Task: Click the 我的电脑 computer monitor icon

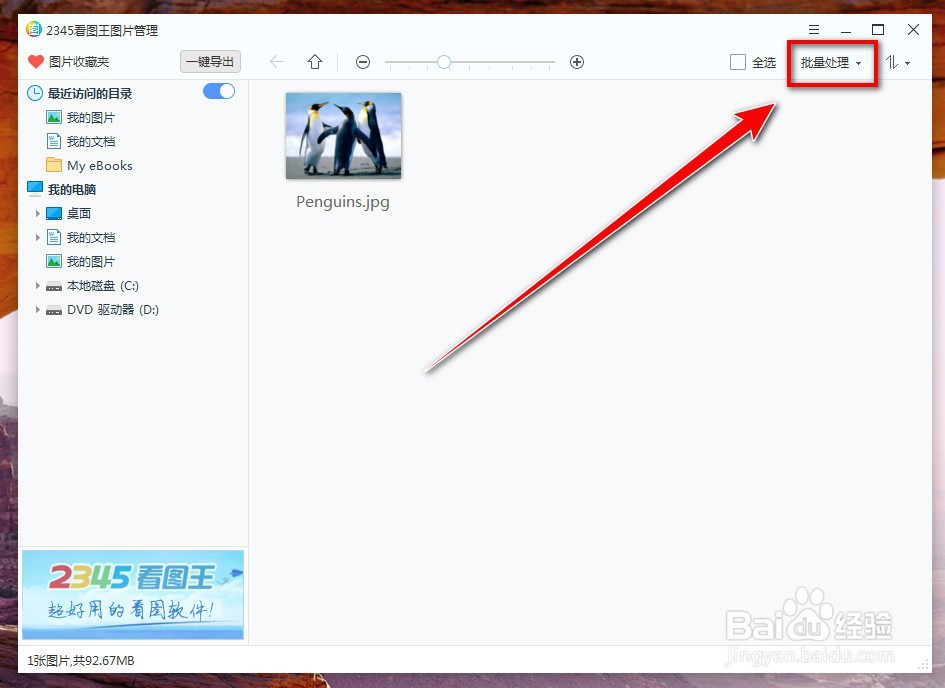Action: [35, 189]
